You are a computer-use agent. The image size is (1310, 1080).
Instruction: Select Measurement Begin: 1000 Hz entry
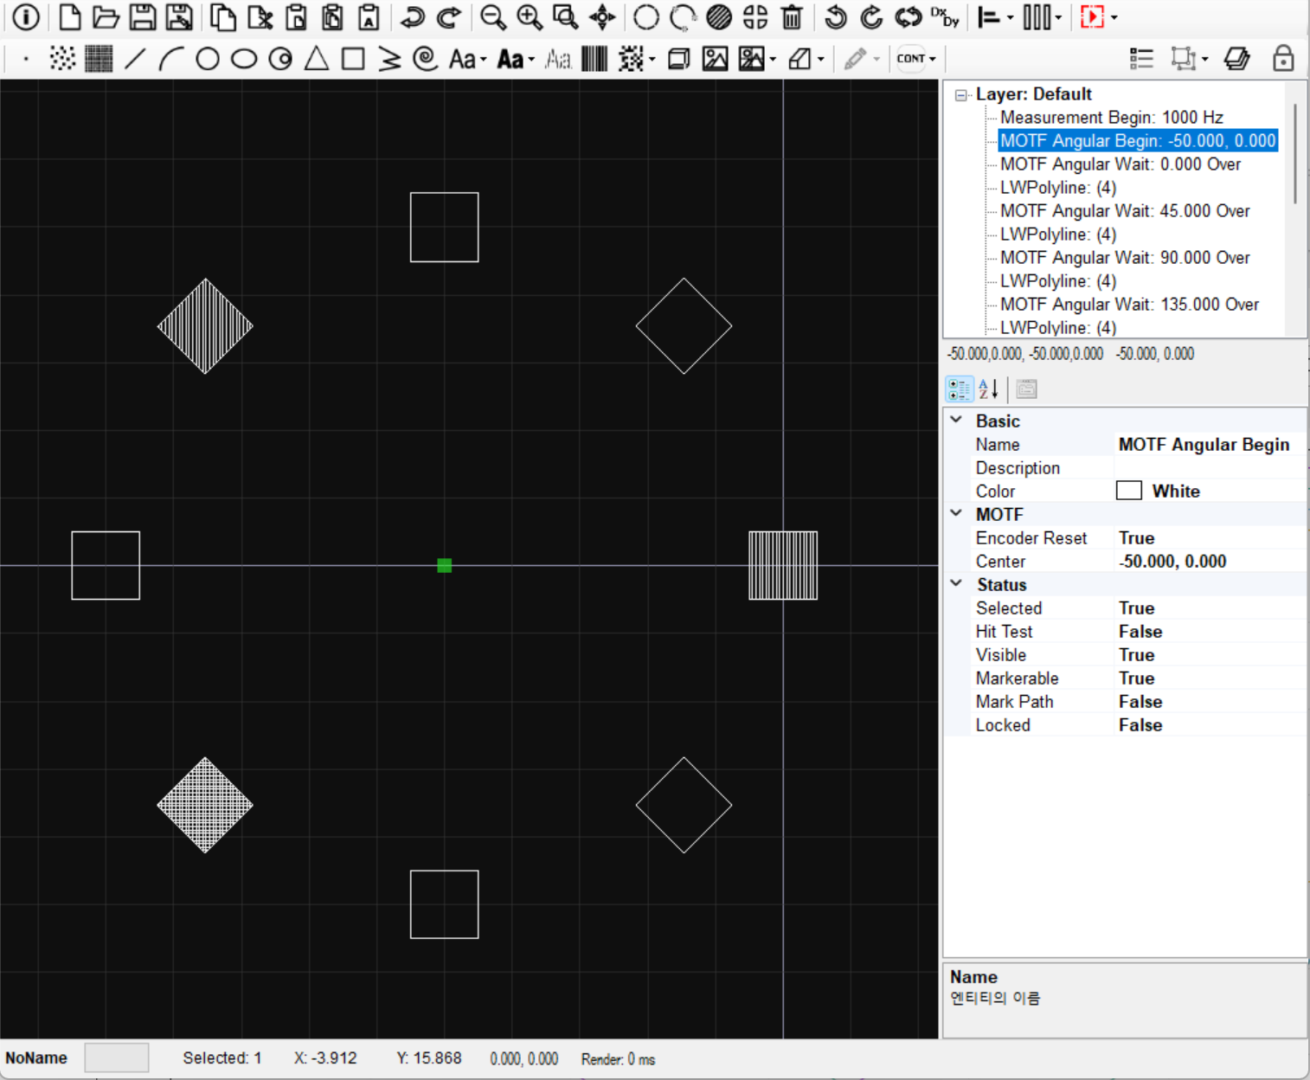coord(1111,117)
